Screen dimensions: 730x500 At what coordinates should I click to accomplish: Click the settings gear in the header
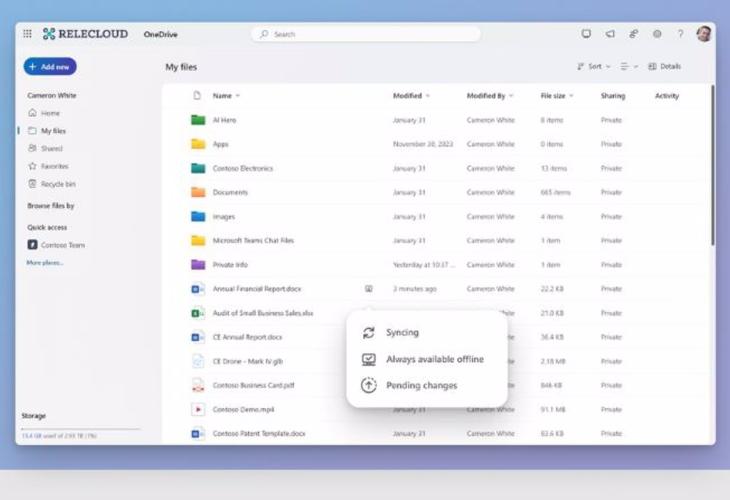[x=657, y=34]
